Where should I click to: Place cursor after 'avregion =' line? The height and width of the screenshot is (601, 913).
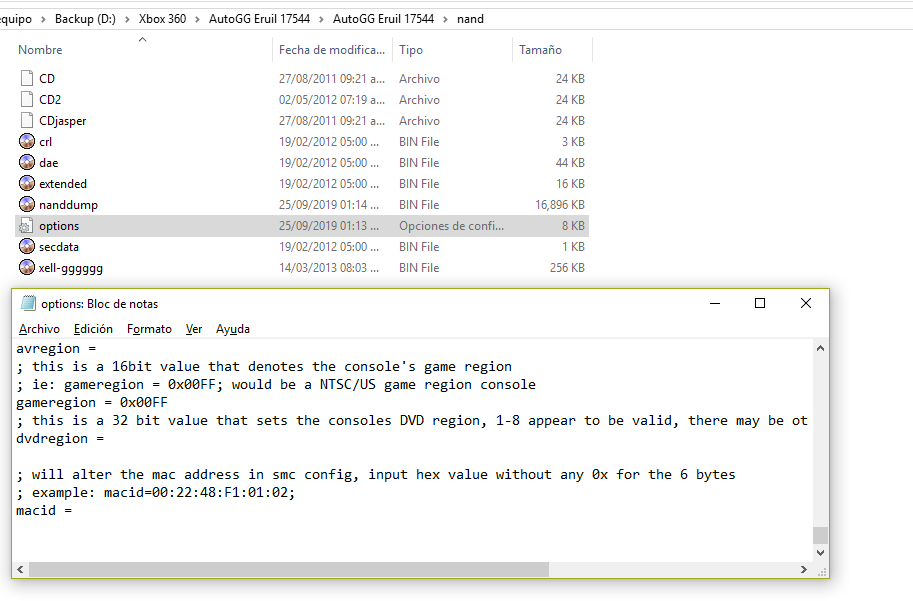(x=98, y=348)
